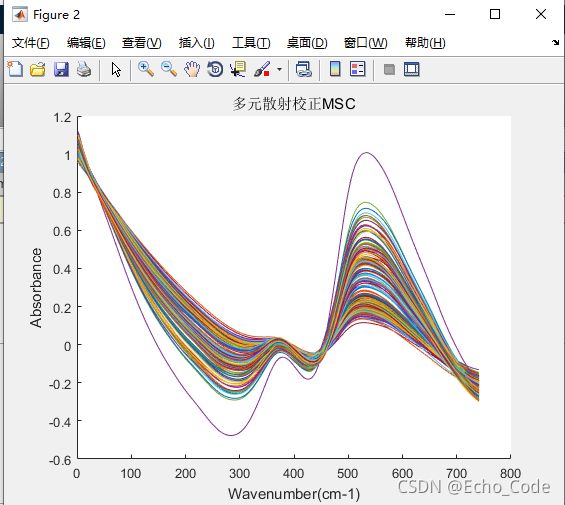Open the 工具(T) menu

click(x=251, y=43)
